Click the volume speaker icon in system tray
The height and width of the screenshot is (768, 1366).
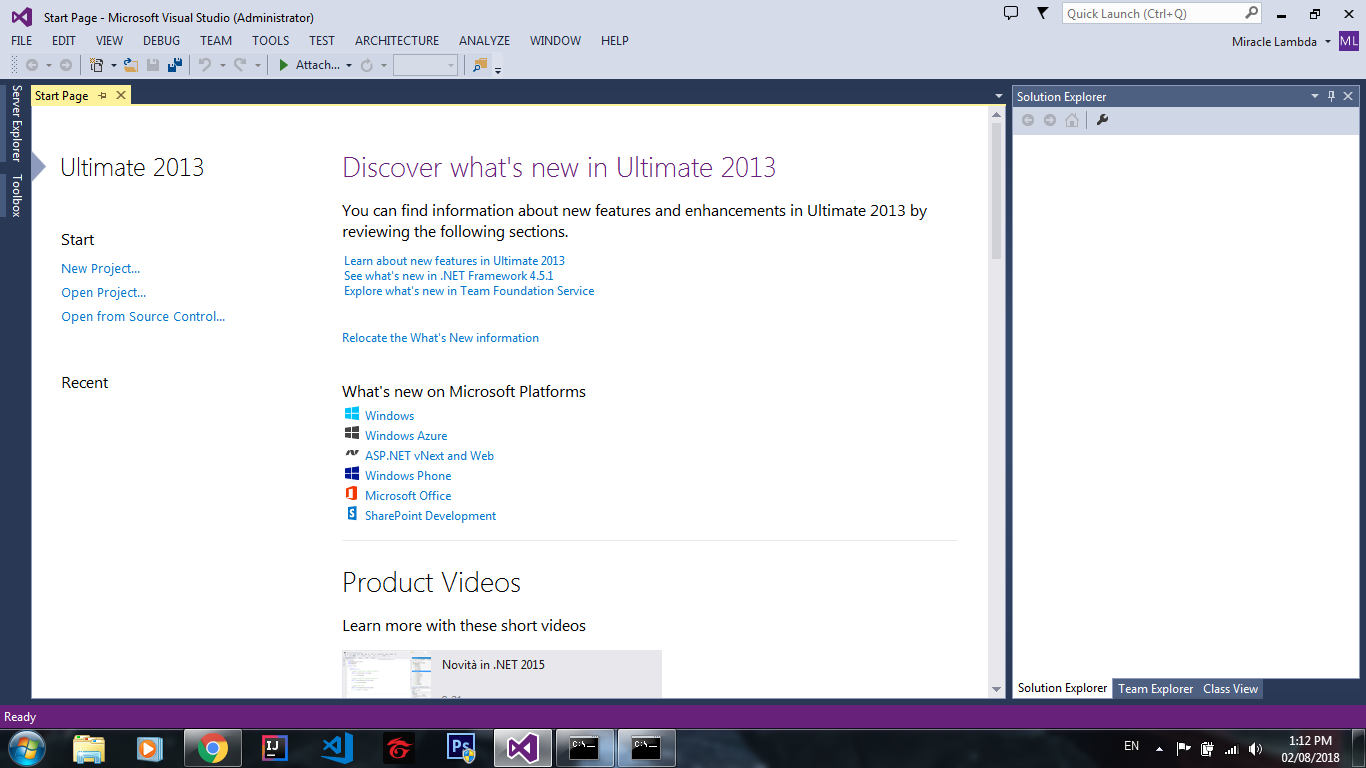[x=1256, y=748]
